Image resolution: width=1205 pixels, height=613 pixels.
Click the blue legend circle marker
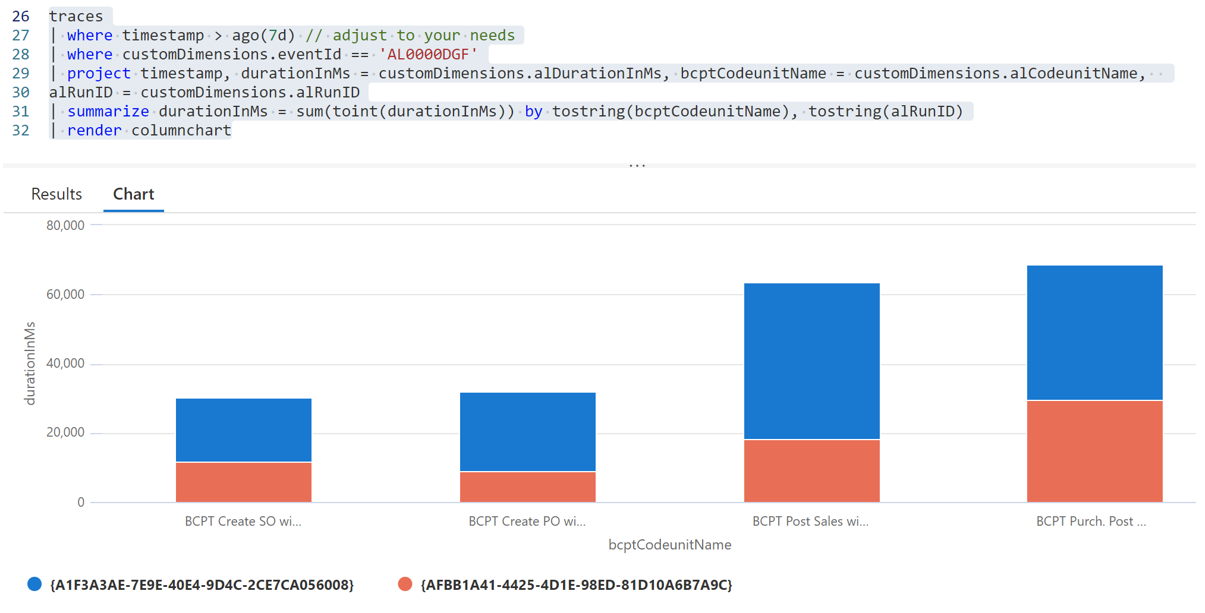(x=35, y=584)
